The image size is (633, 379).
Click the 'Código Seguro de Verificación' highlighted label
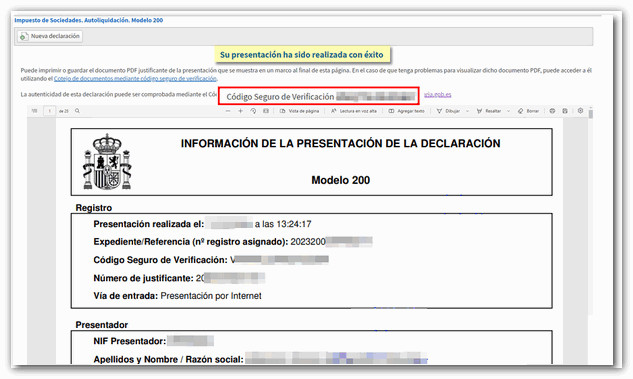[280, 97]
